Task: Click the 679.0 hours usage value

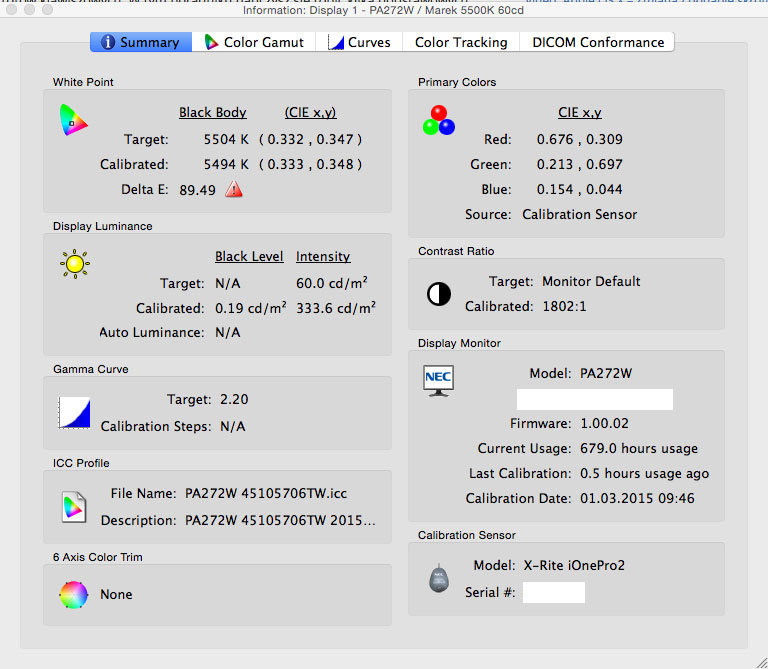Action: (x=639, y=448)
